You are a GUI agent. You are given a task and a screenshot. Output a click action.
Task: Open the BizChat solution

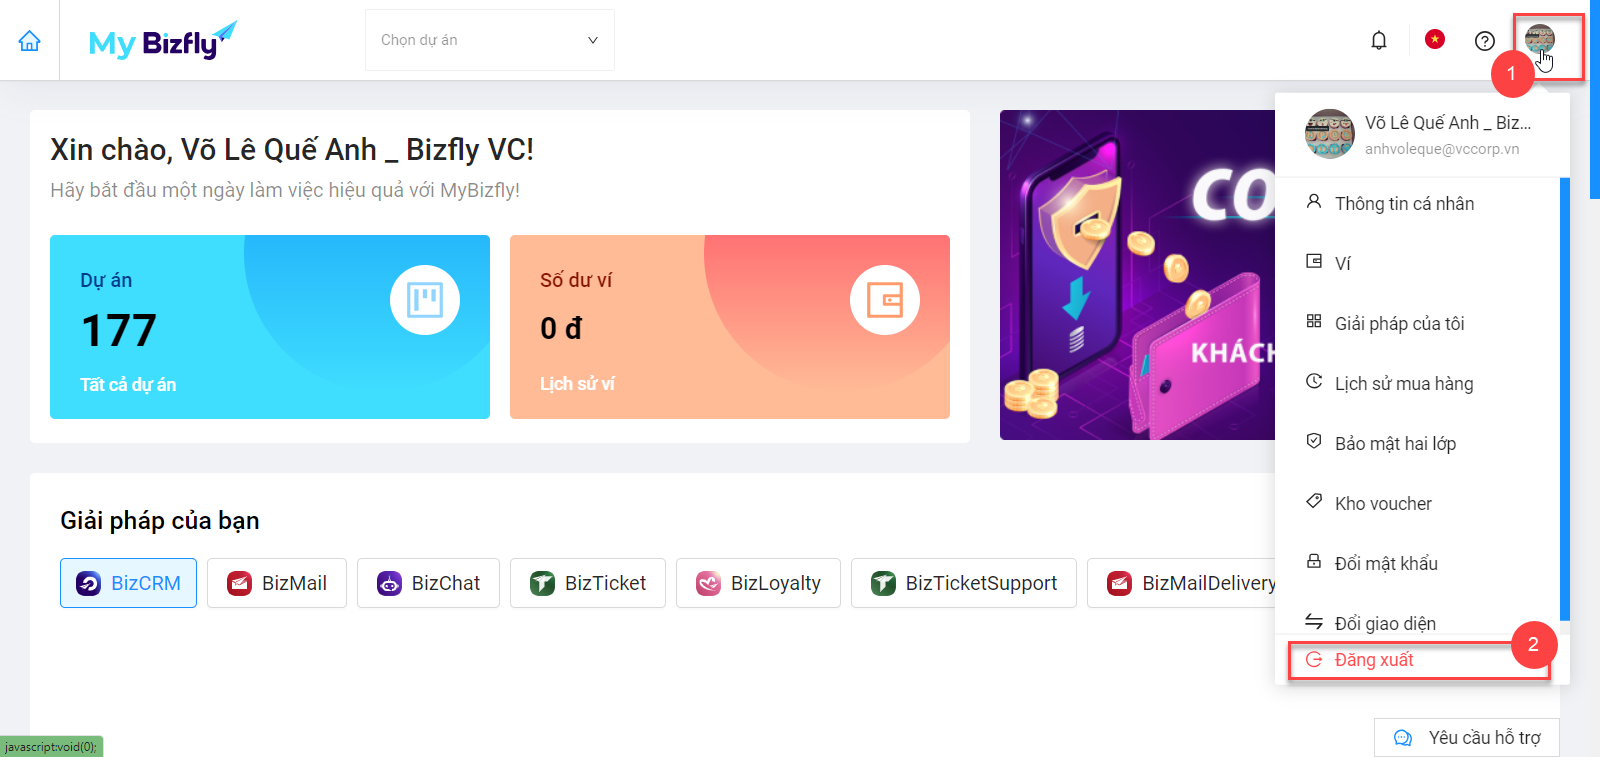pos(428,583)
